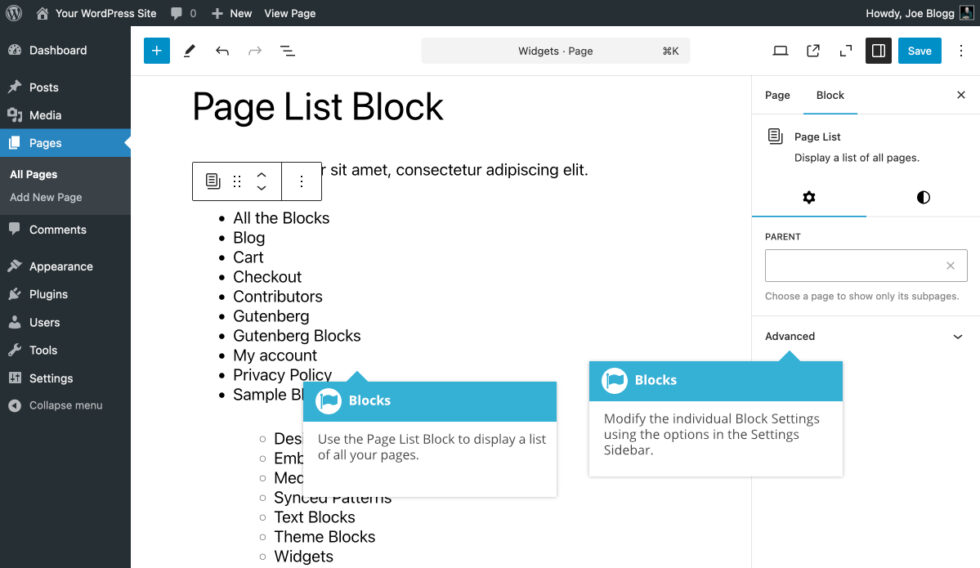The width and height of the screenshot is (980, 568).
Task: Click Gutenberg Blocks list item
Action: (x=297, y=336)
